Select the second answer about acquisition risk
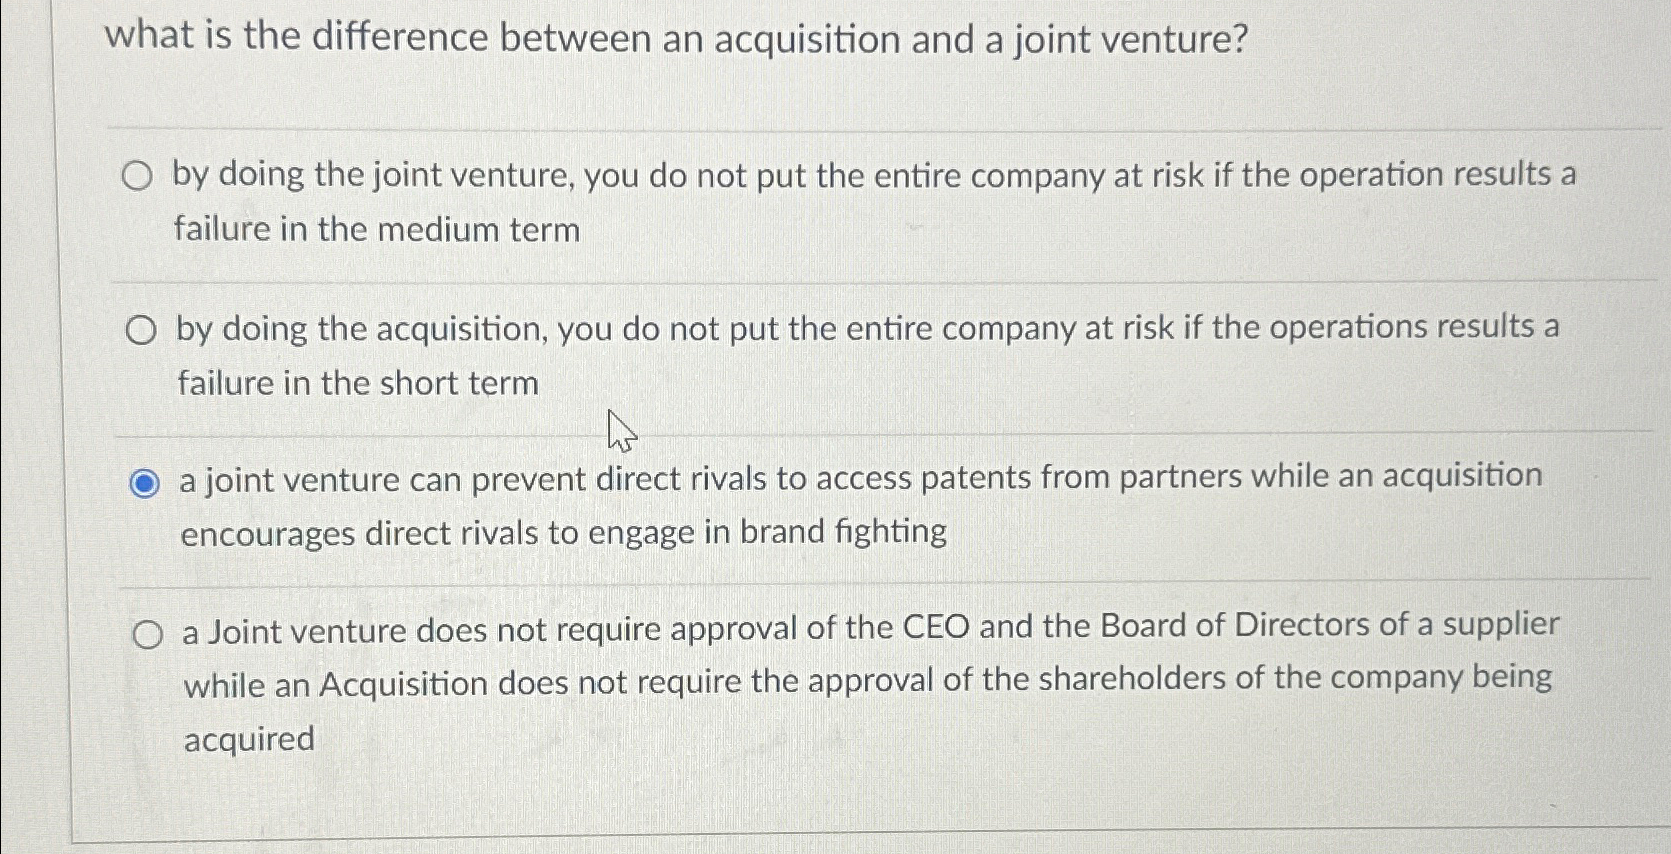Viewport: 1671px width, 854px height. point(139,330)
